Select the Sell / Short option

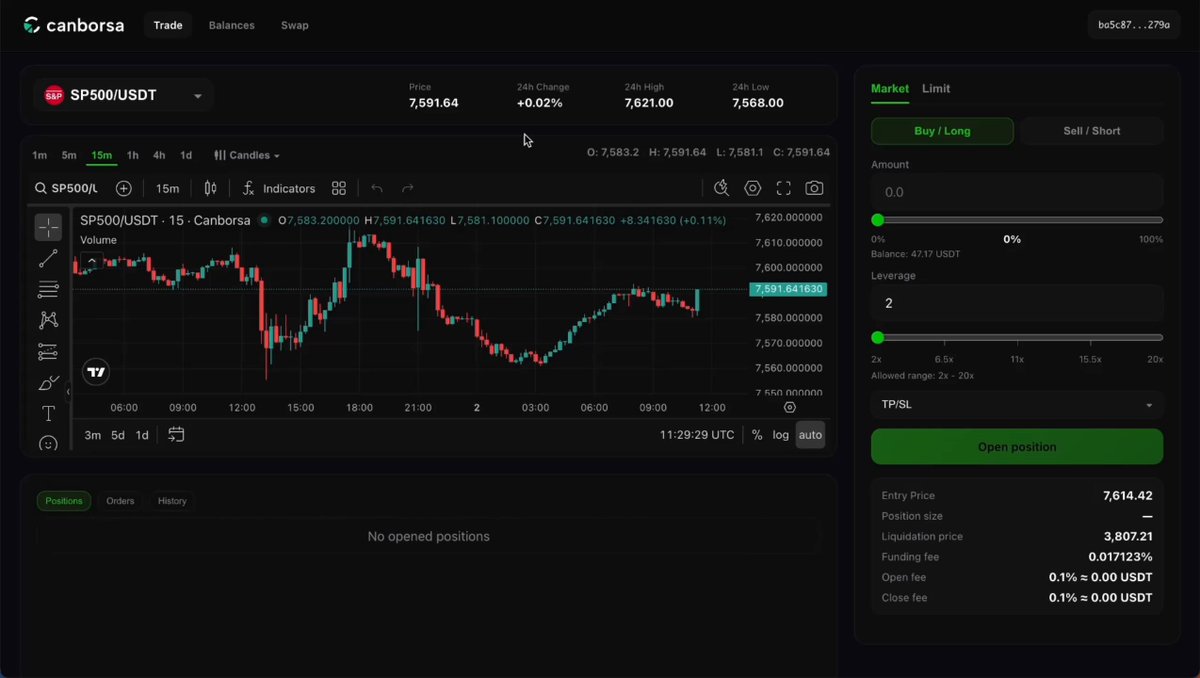coord(1092,131)
